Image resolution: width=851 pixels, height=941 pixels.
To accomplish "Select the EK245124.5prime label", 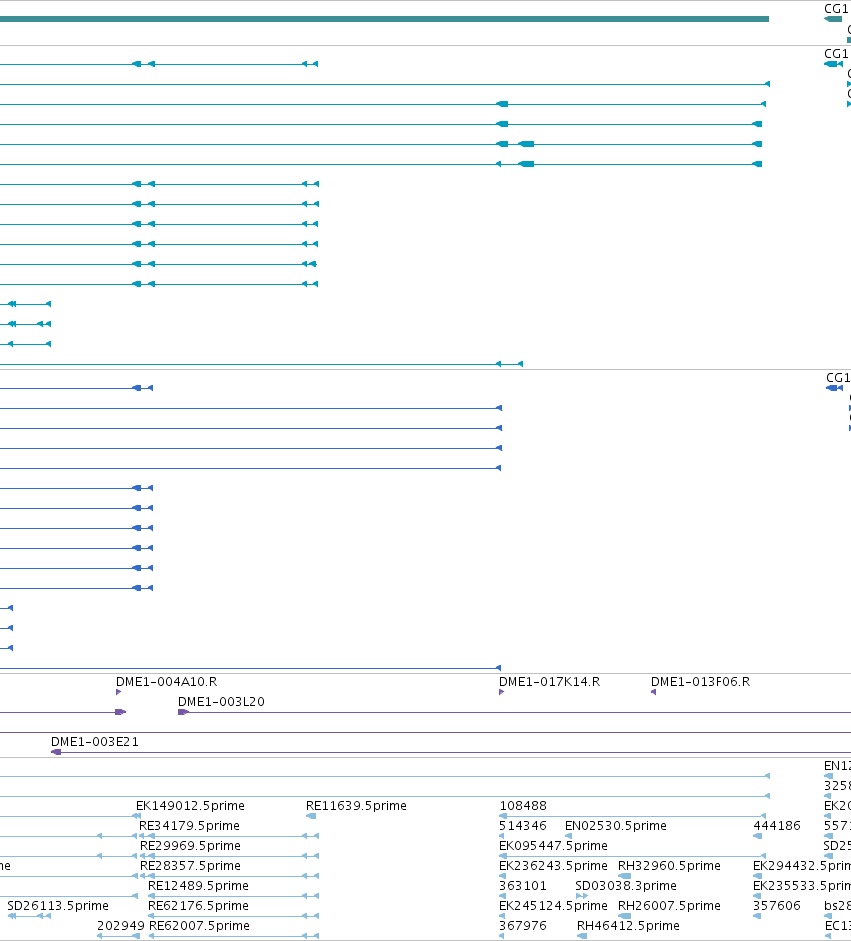I will click(x=553, y=906).
